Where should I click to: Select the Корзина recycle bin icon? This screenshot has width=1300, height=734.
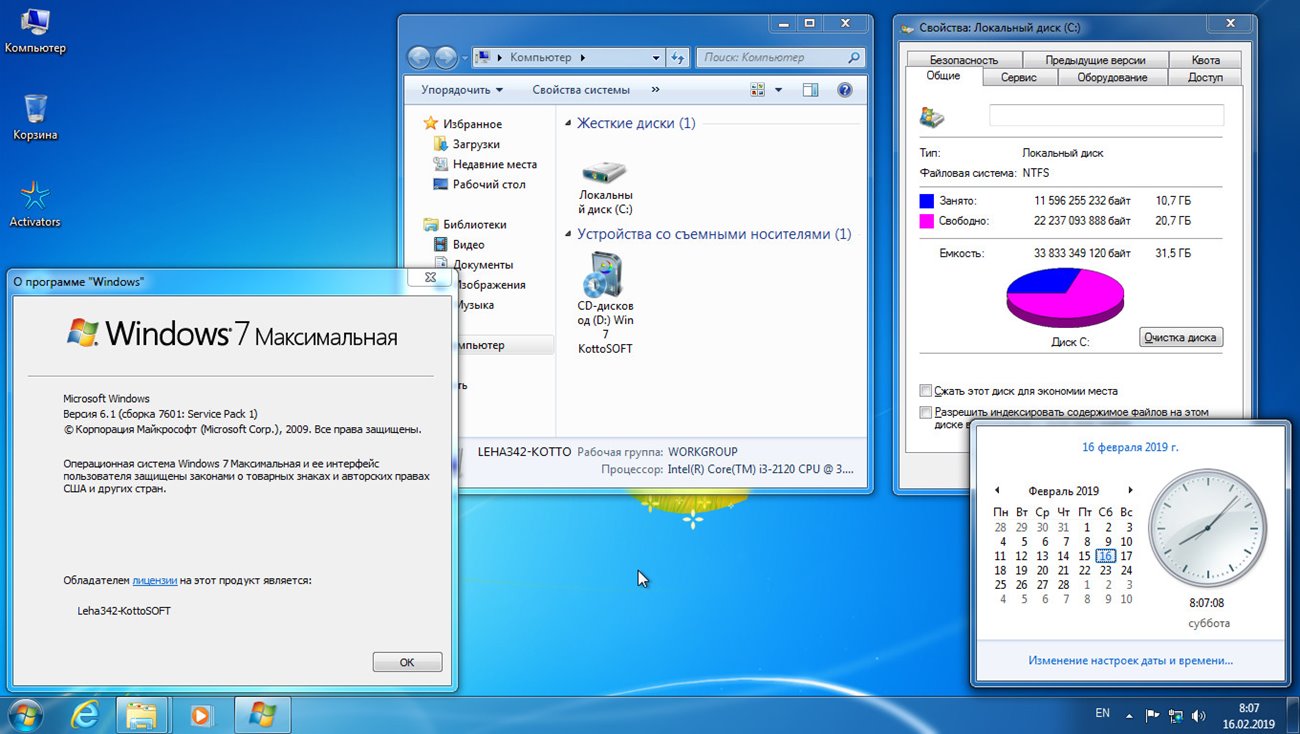[x=35, y=117]
